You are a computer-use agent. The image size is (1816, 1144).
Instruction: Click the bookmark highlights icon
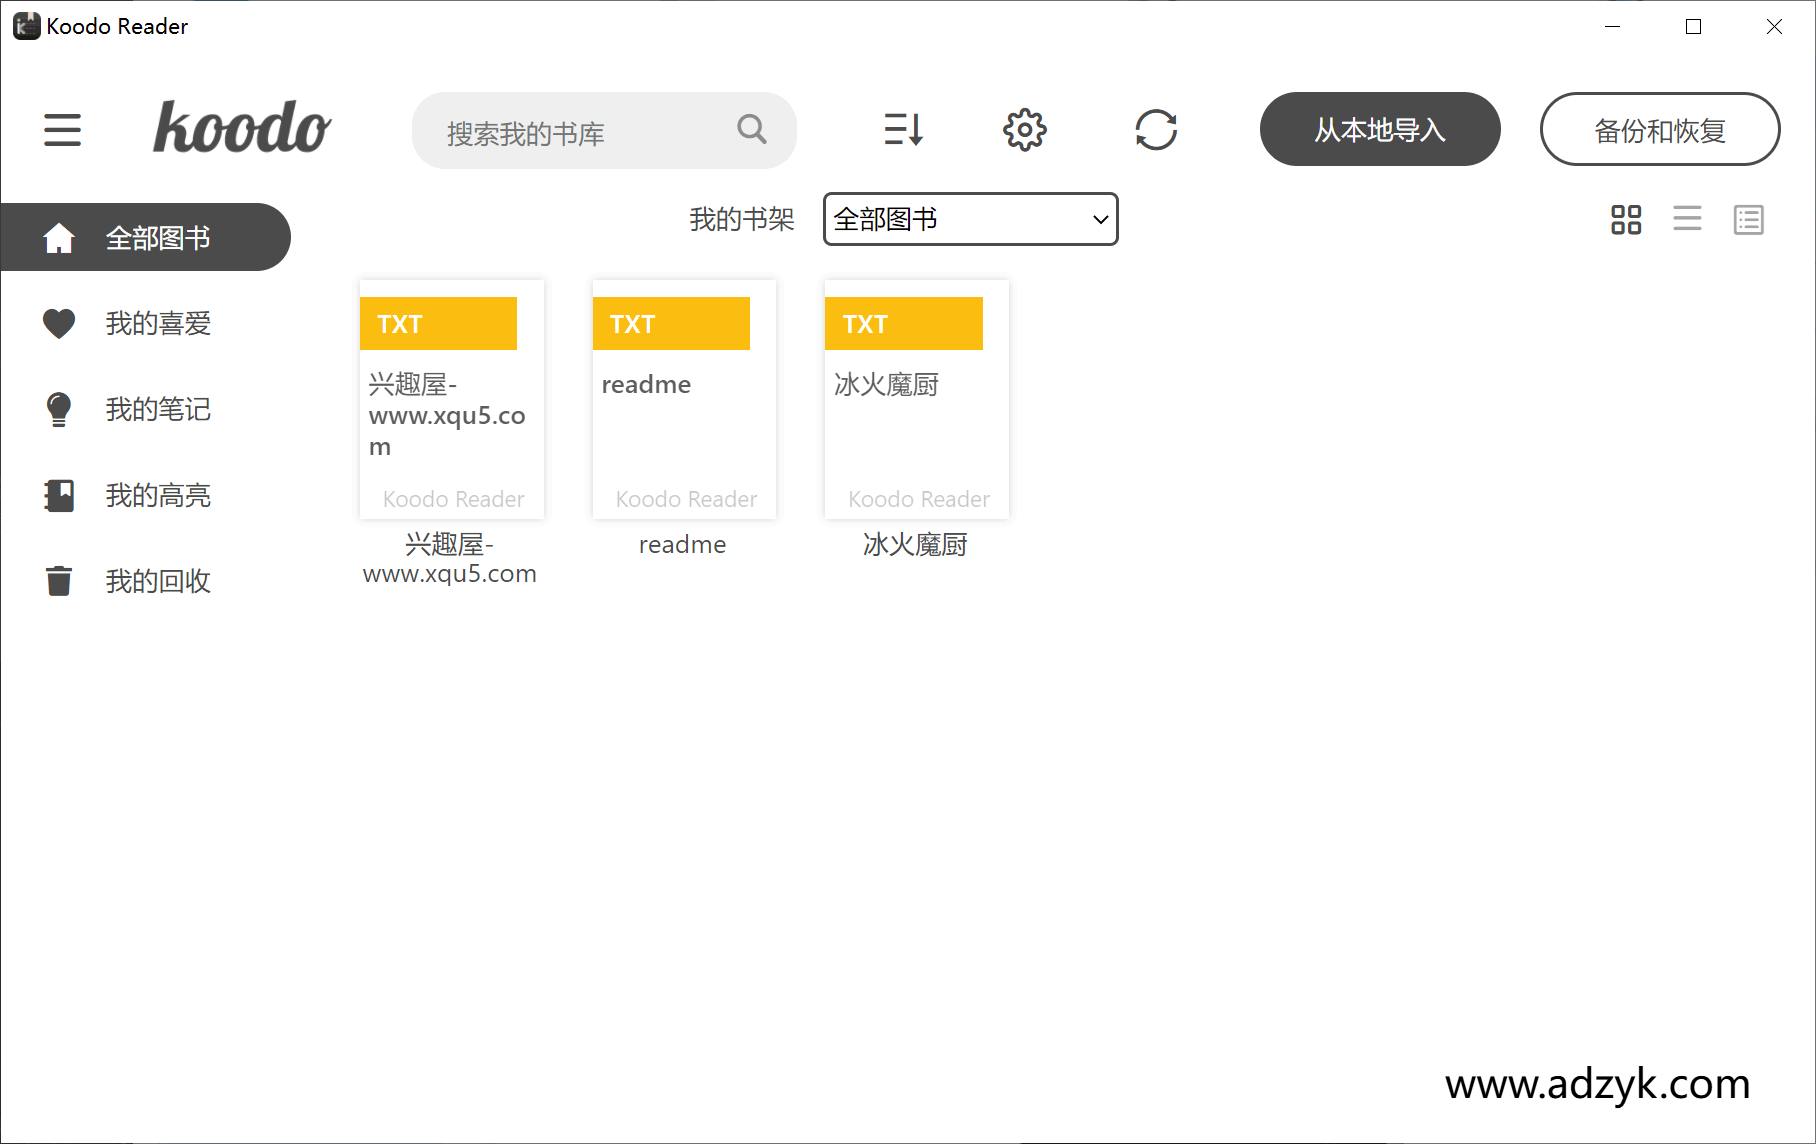[x=59, y=495]
